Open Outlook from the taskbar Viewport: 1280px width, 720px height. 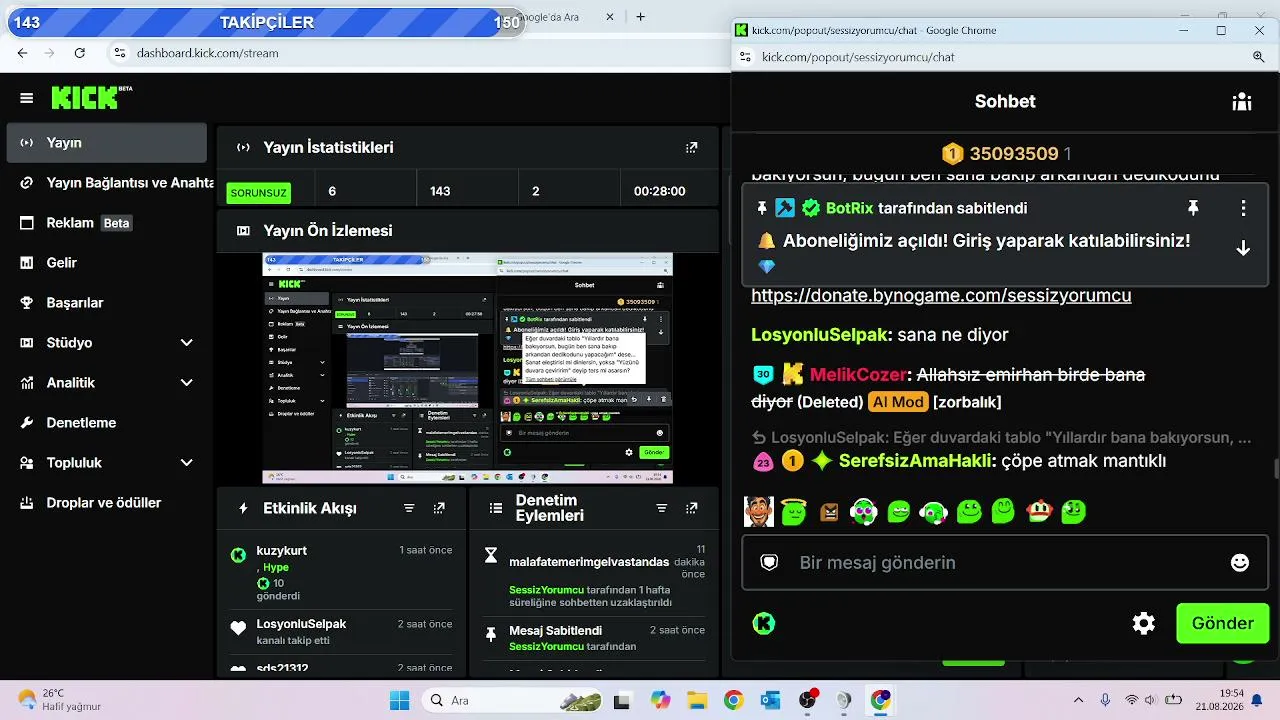(770, 700)
